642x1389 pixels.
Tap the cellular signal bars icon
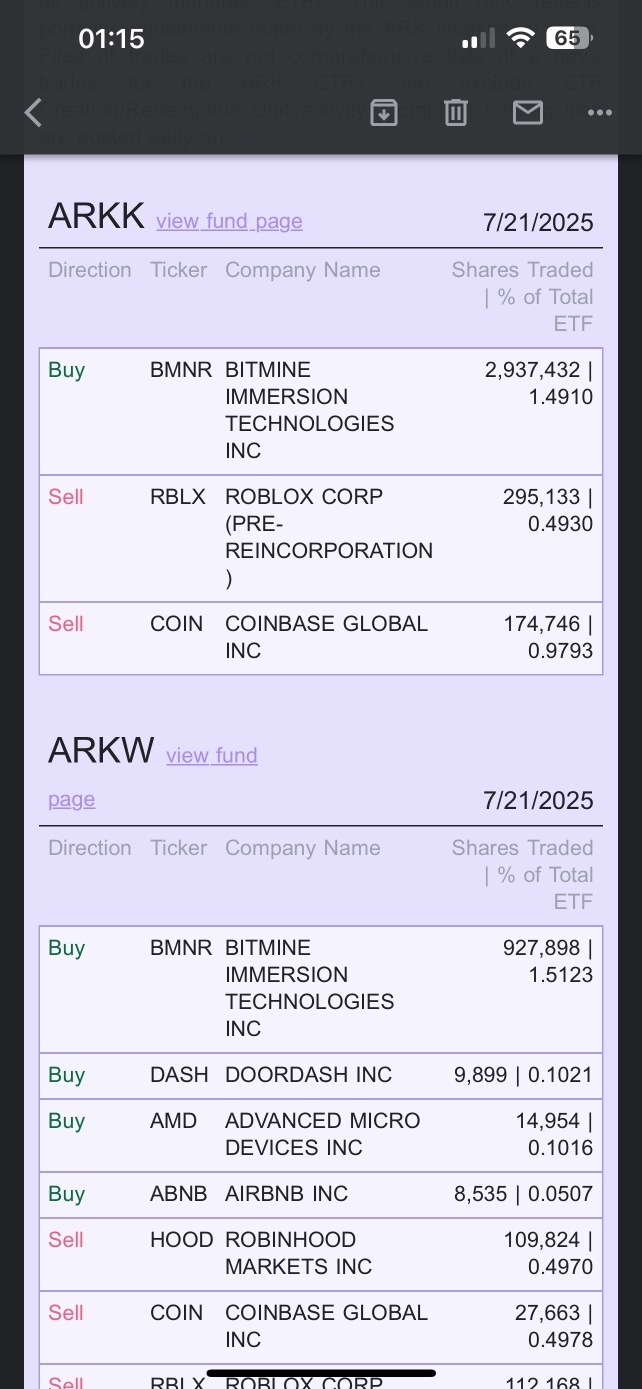[x=480, y=39]
